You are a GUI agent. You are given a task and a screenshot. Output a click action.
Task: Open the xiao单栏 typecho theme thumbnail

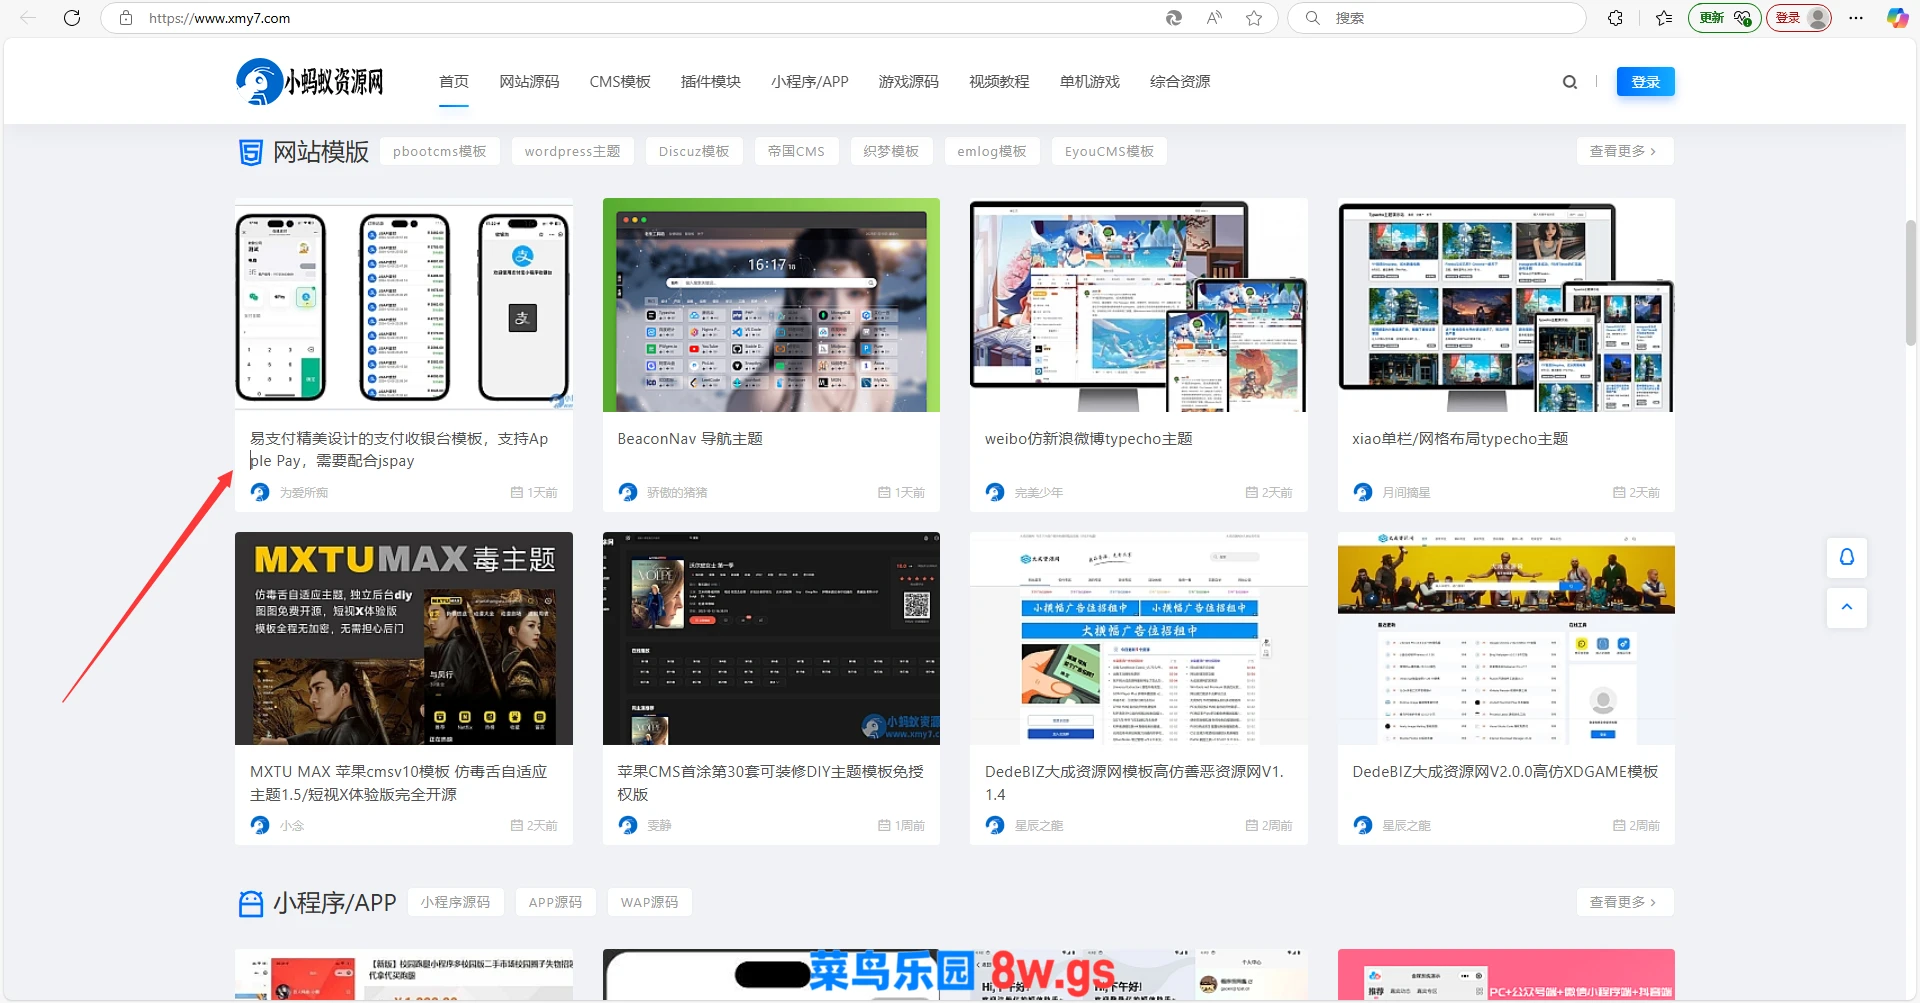pos(1506,305)
